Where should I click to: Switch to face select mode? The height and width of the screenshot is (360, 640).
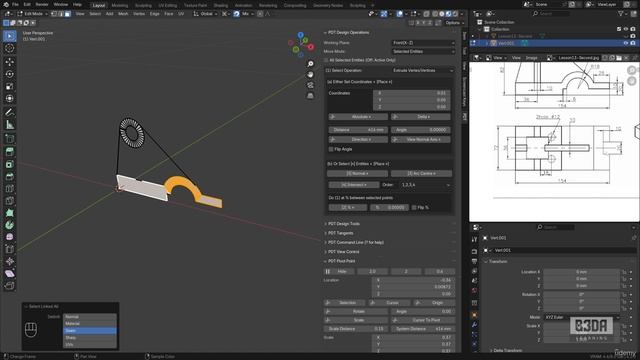68,14
